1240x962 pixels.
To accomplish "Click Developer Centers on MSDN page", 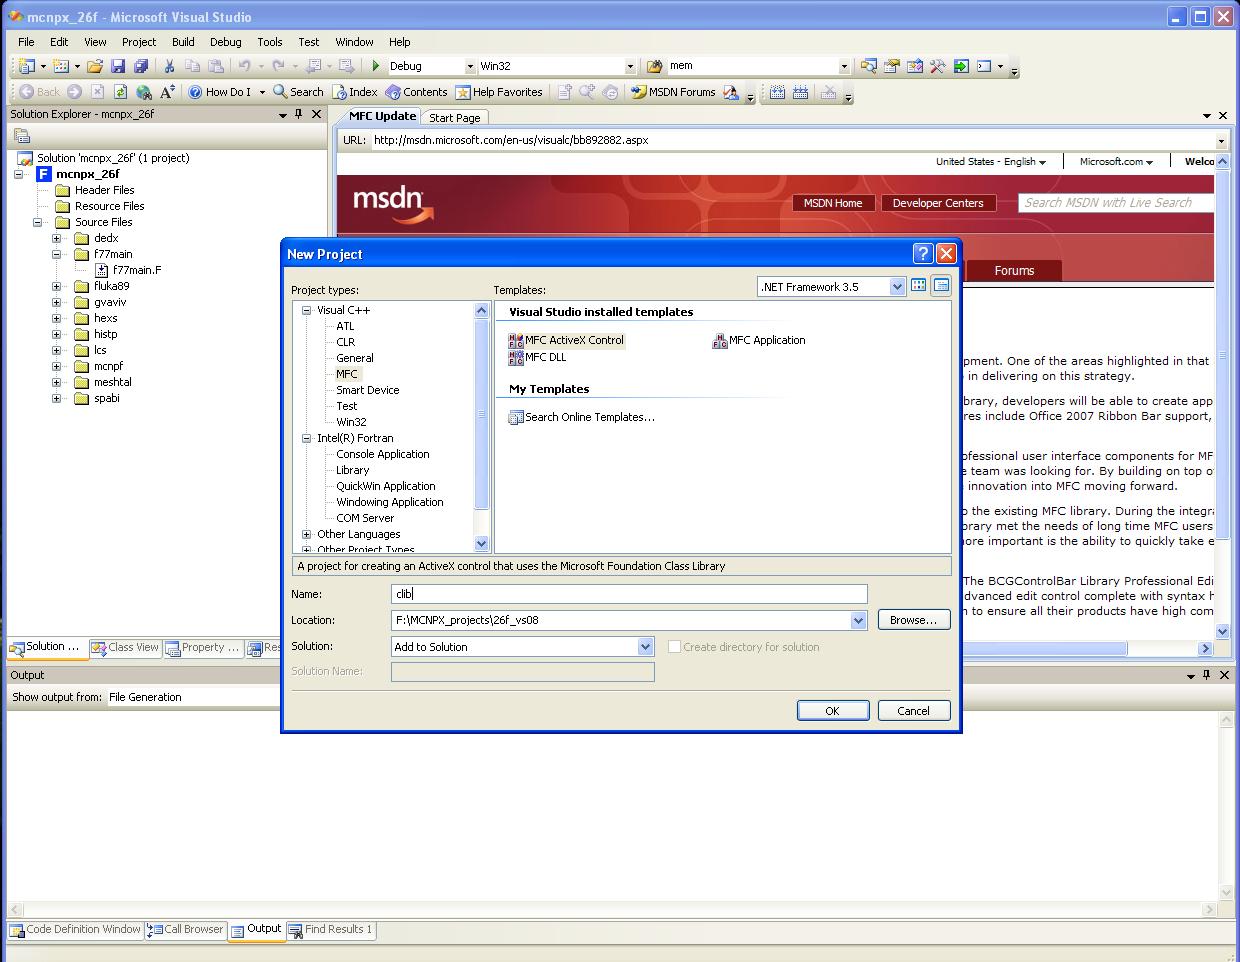I will pos(938,203).
